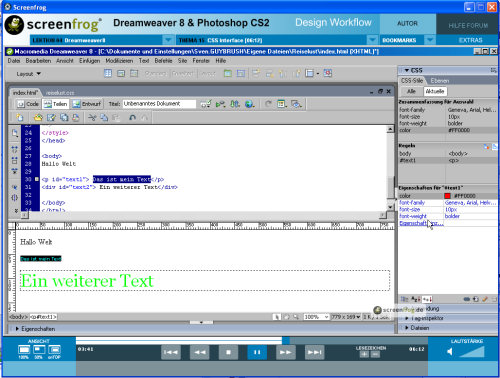
Task: Switch to the Ebenen panel tab
Action: [x=440, y=81]
